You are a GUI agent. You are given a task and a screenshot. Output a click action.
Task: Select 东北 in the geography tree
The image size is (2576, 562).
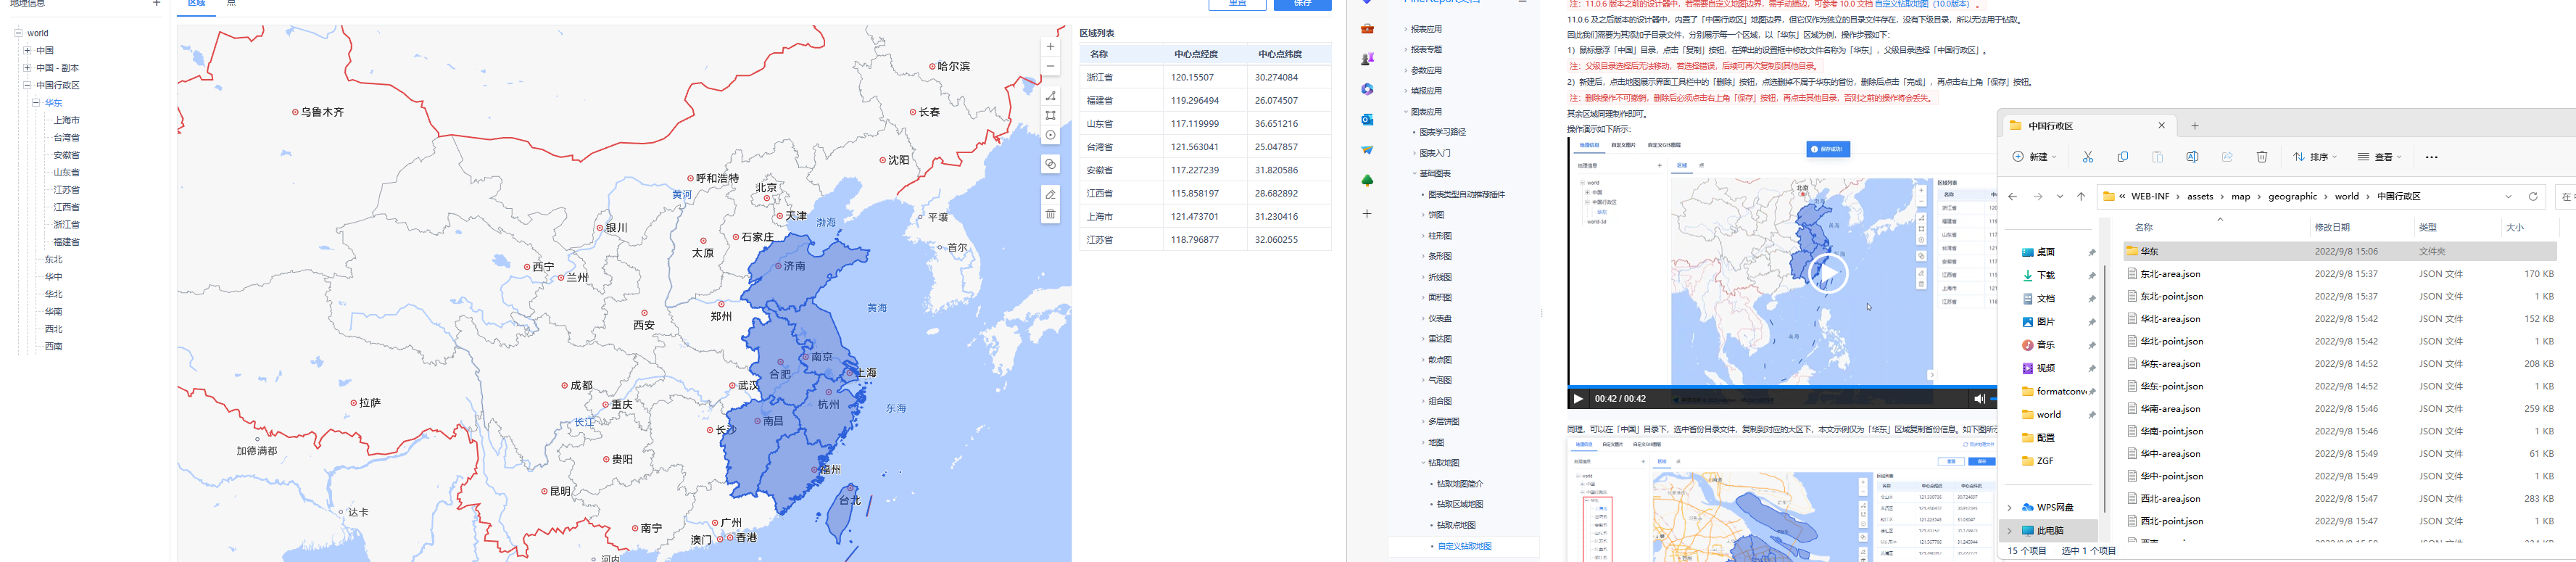pyautogui.click(x=53, y=260)
